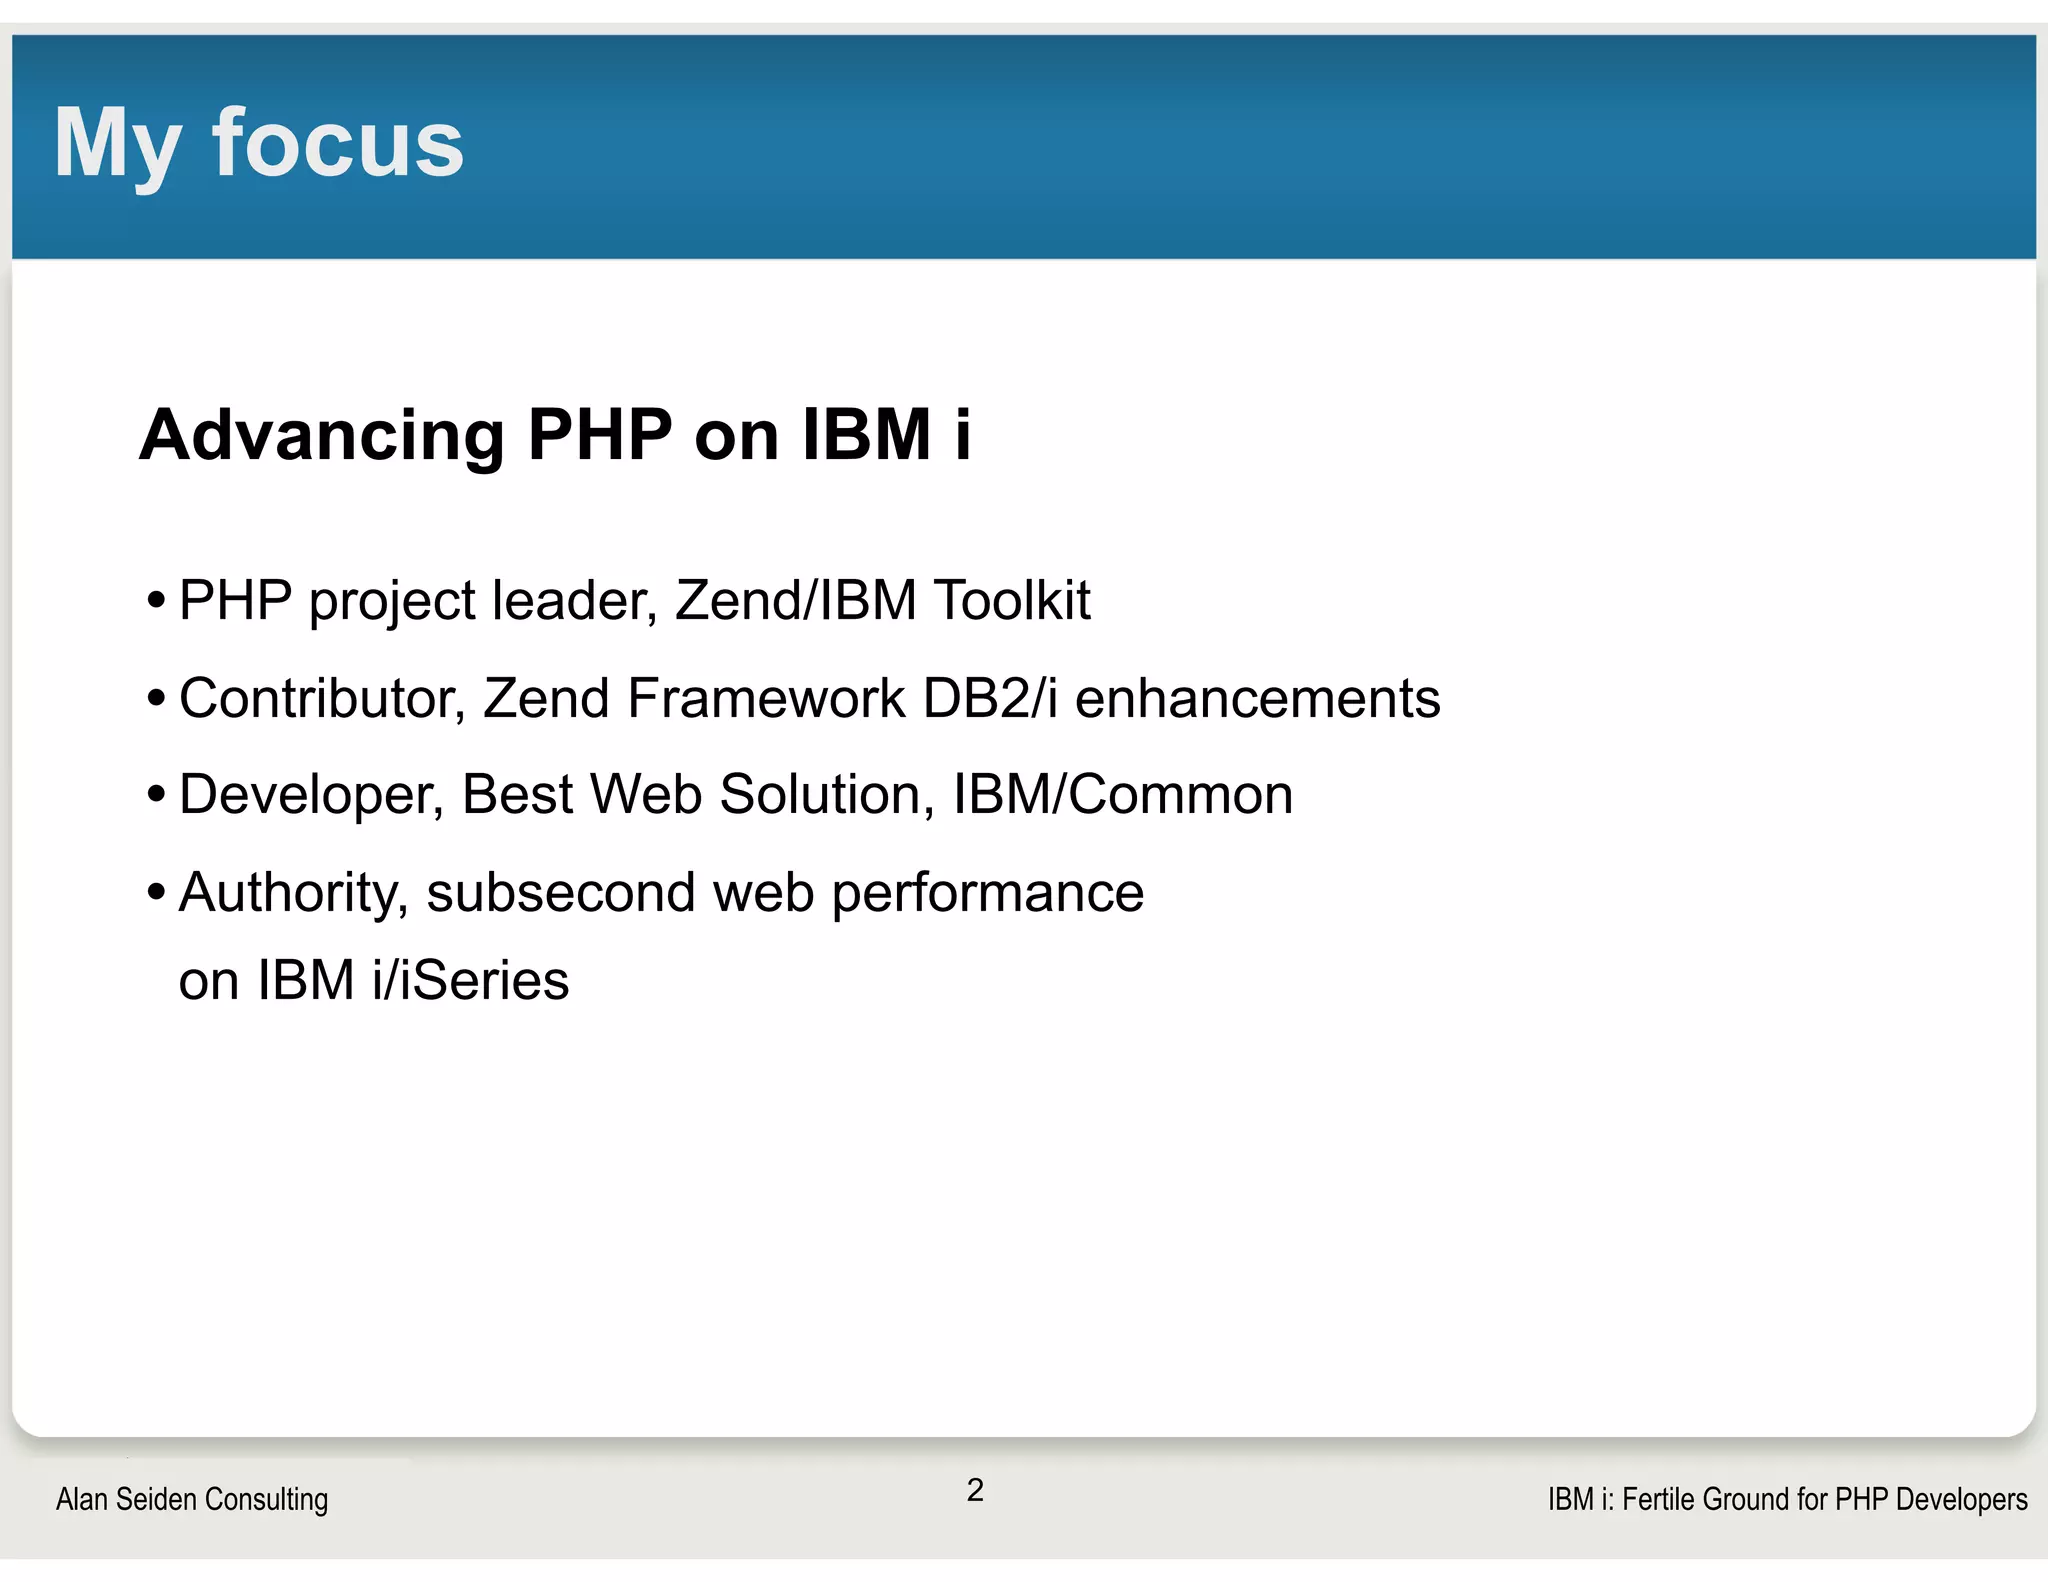Click the 'on IBM i/iSeries' text line

click(x=373, y=980)
